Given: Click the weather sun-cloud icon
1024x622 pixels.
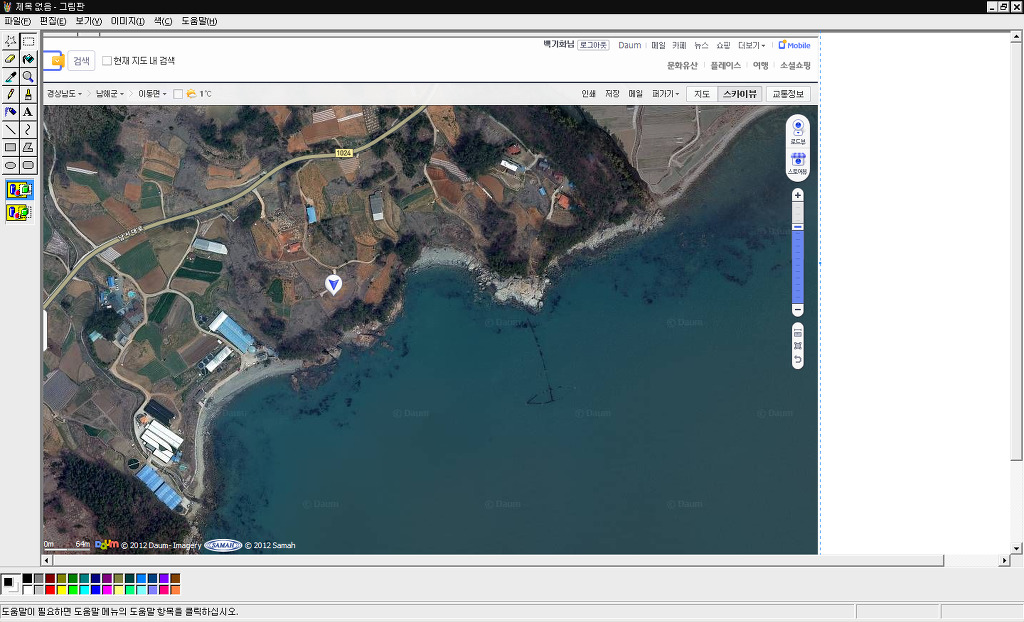Looking at the screenshot, I should point(191,93).
